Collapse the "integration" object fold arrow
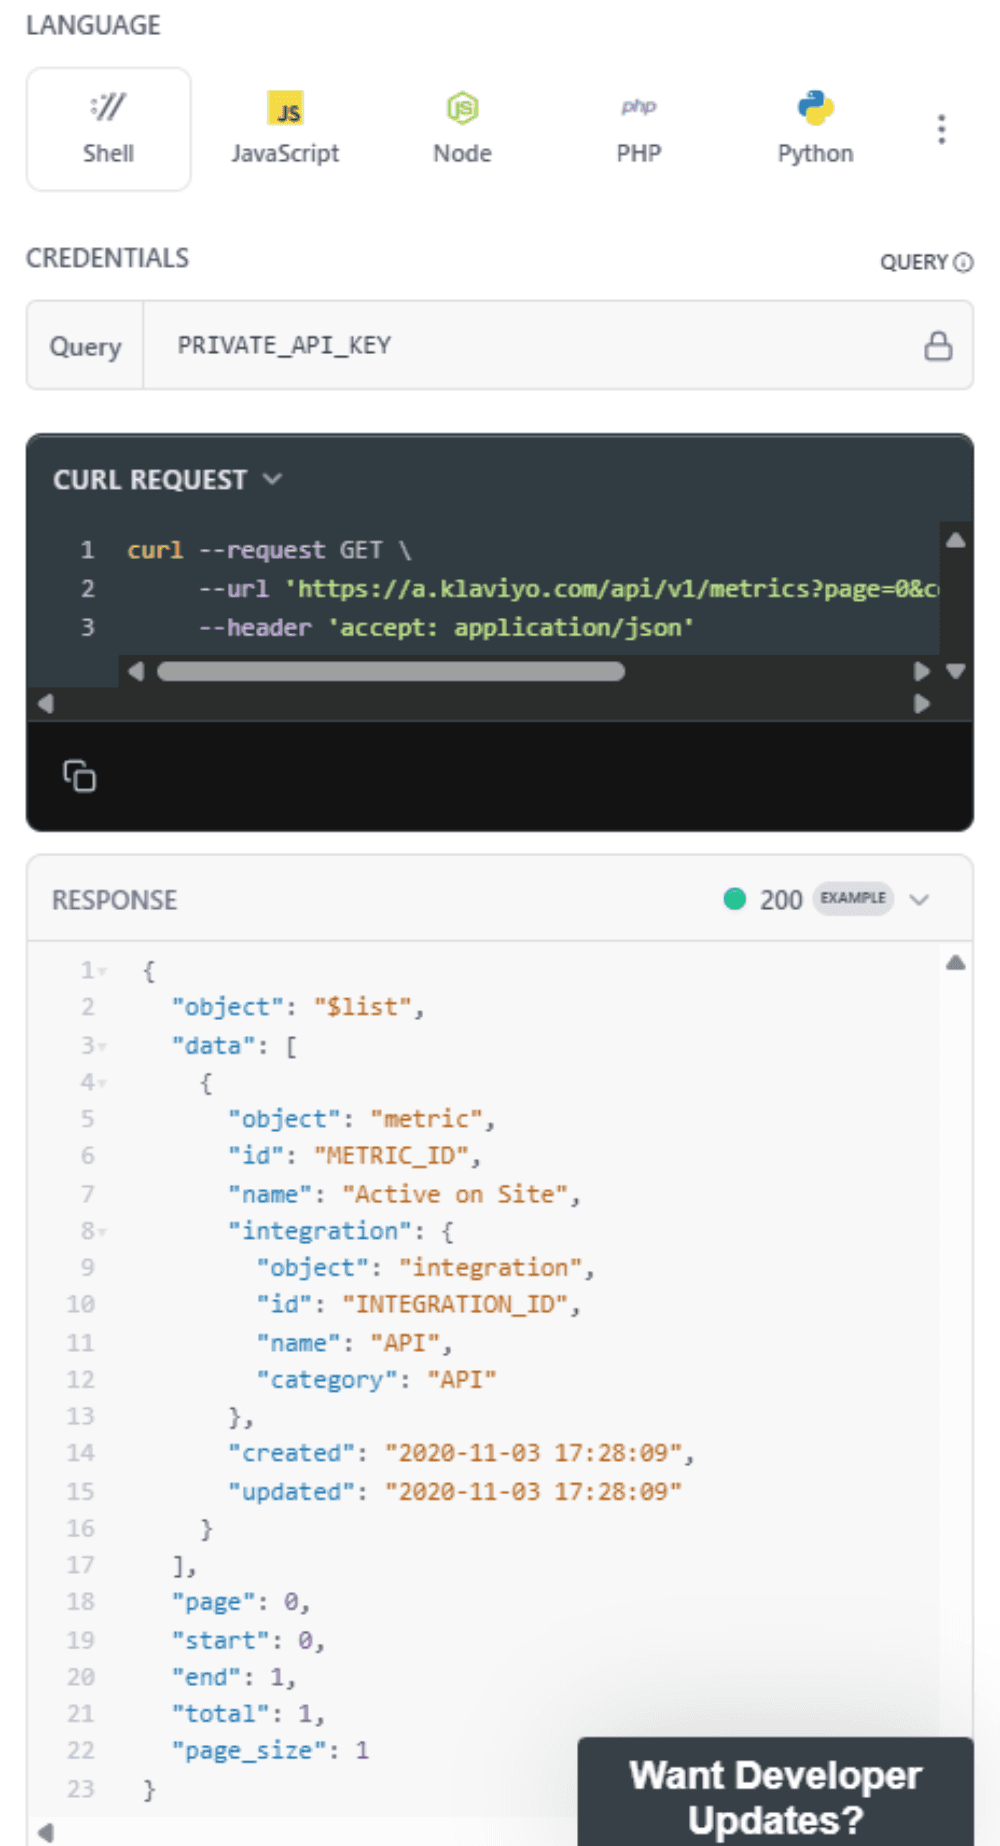Screen dimensions: 1000x1846 [102, 1232]
